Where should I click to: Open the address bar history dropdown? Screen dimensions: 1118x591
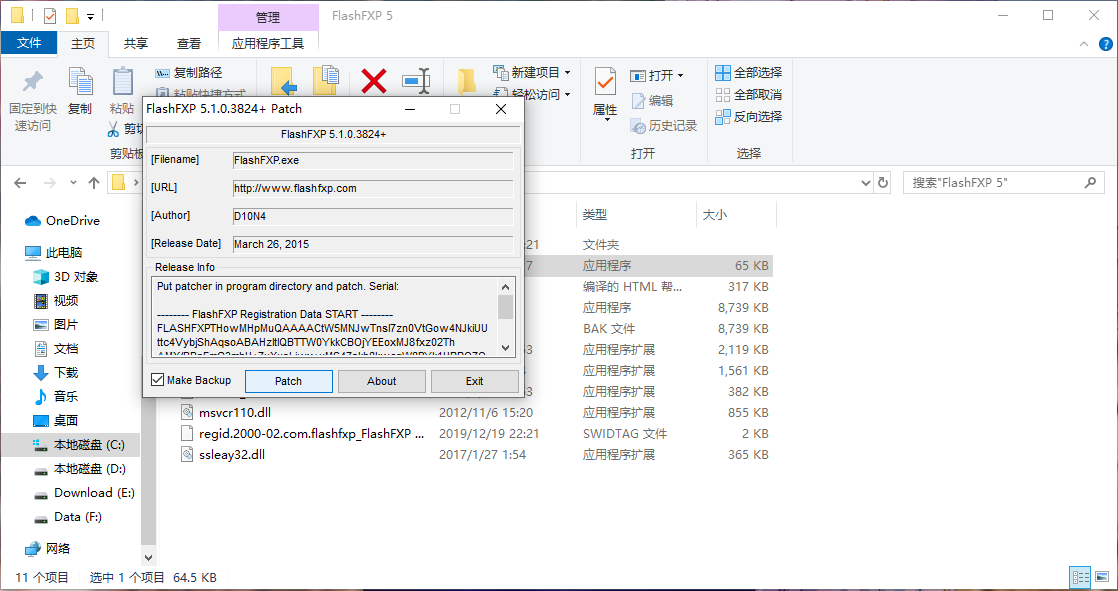867,183
